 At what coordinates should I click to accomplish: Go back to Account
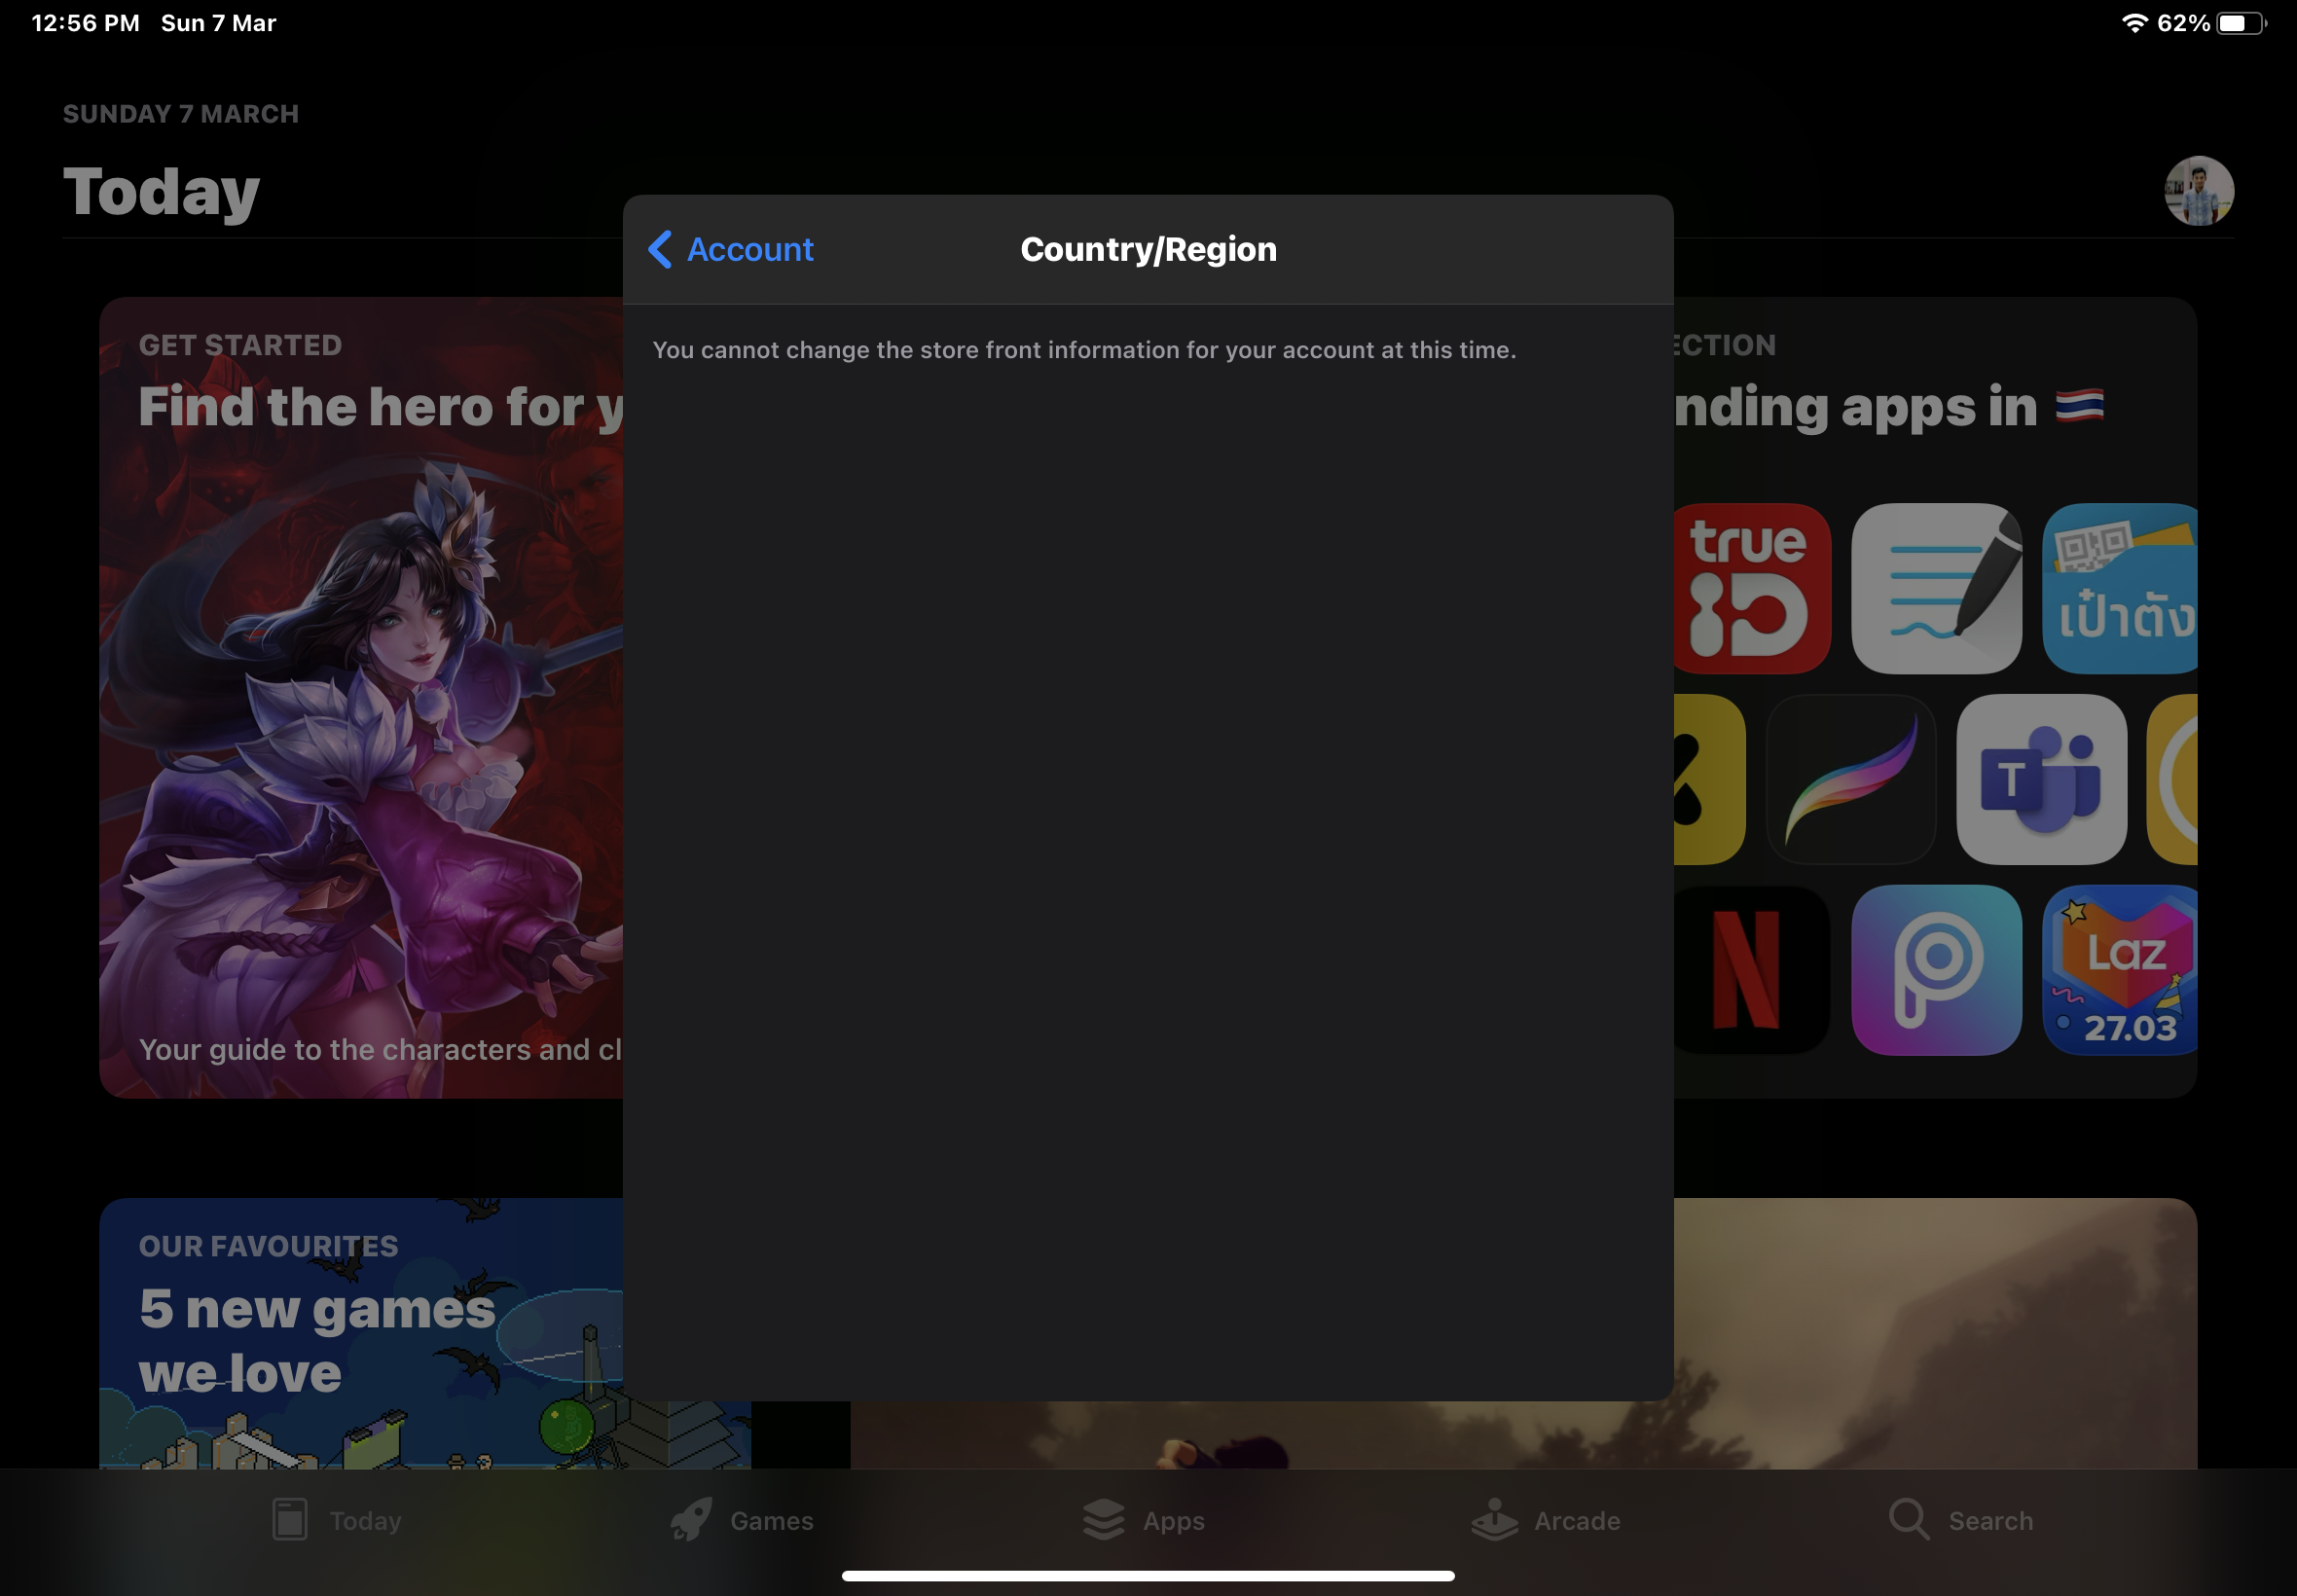[749, 249]
